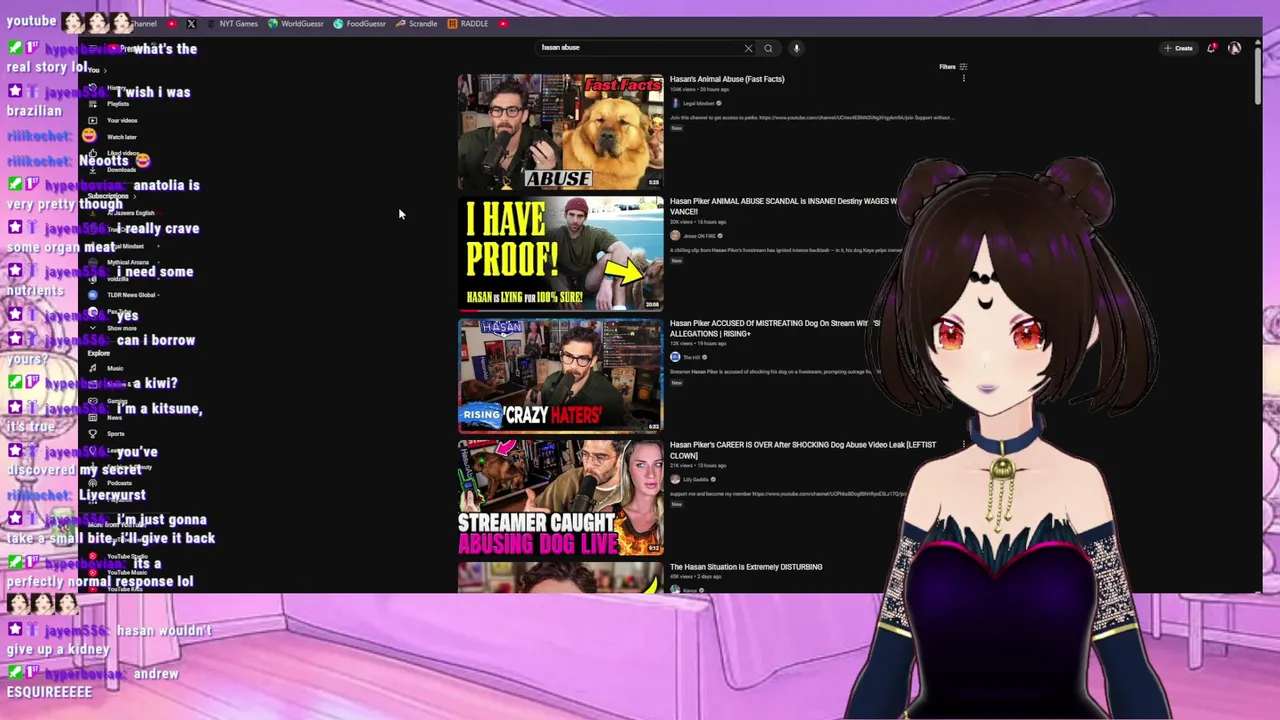Click the page vertical scrollbar
This screenshot has height=720, width=1280.
click(1256, 75)
